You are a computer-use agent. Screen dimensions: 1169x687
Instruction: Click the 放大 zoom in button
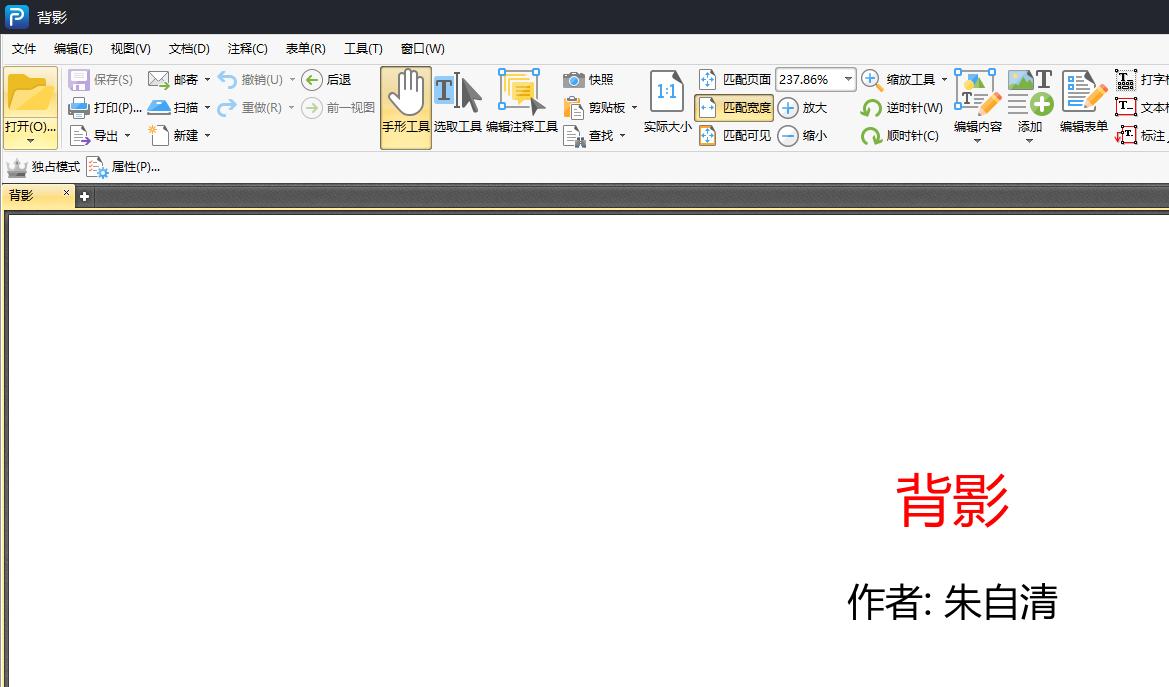click(806, 107)
